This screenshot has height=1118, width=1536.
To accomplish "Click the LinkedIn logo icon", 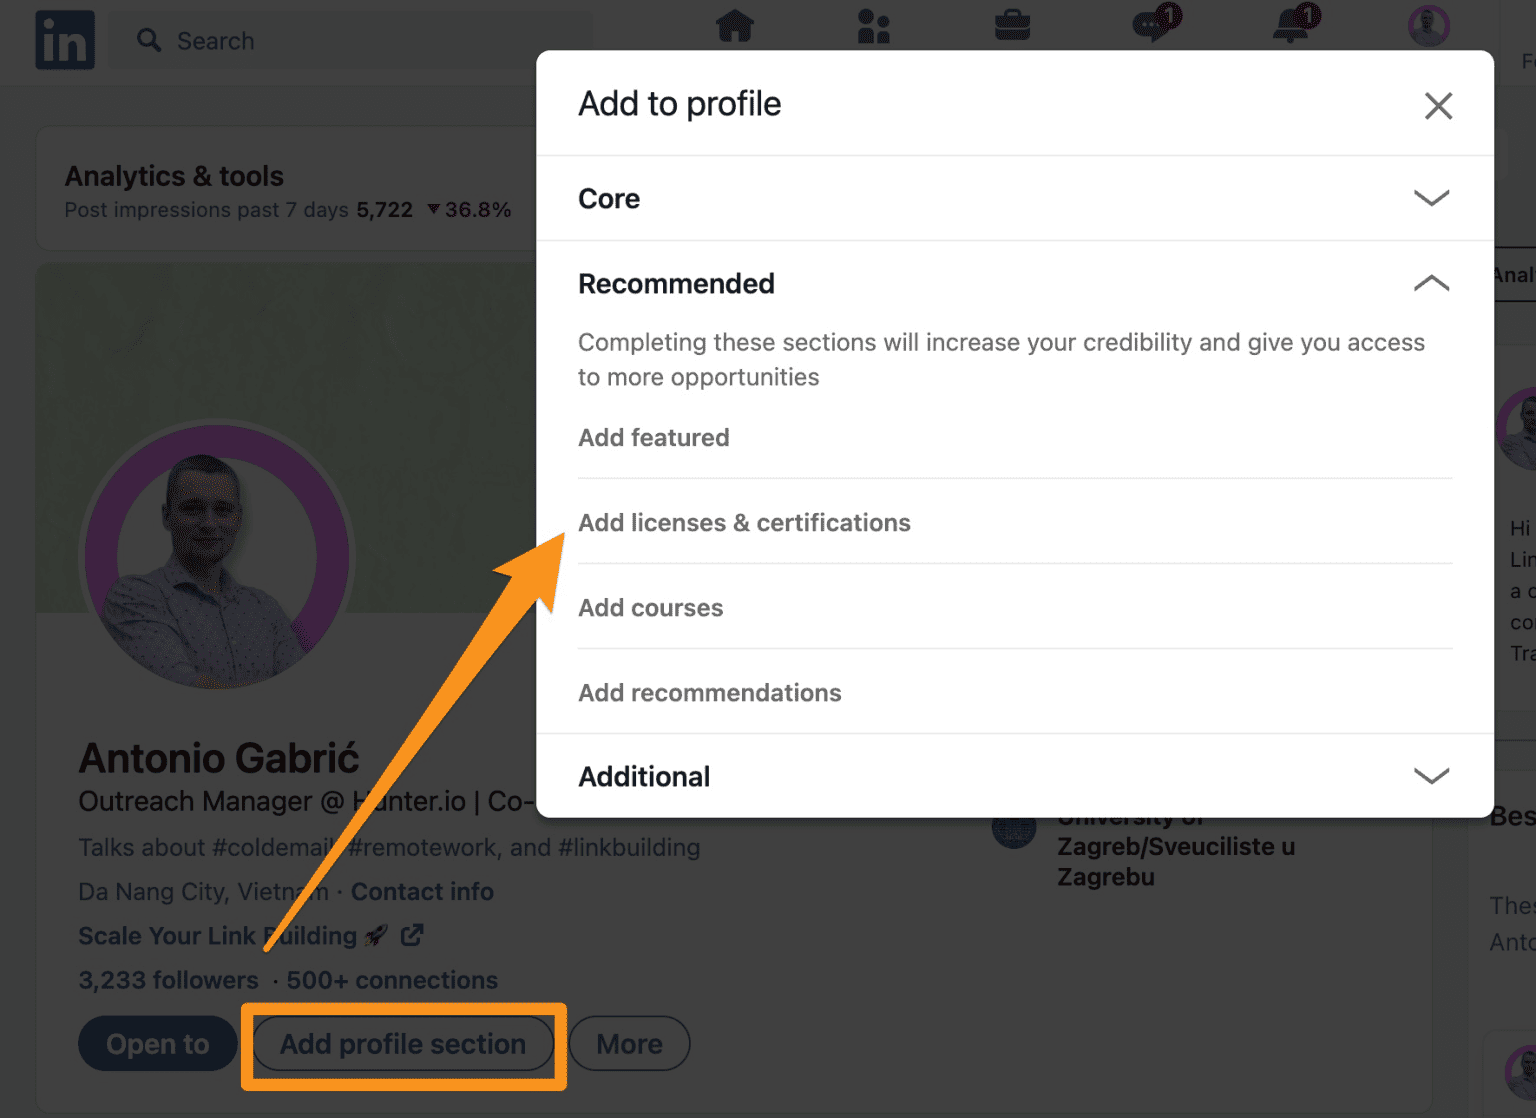I will tap(64, 40).
